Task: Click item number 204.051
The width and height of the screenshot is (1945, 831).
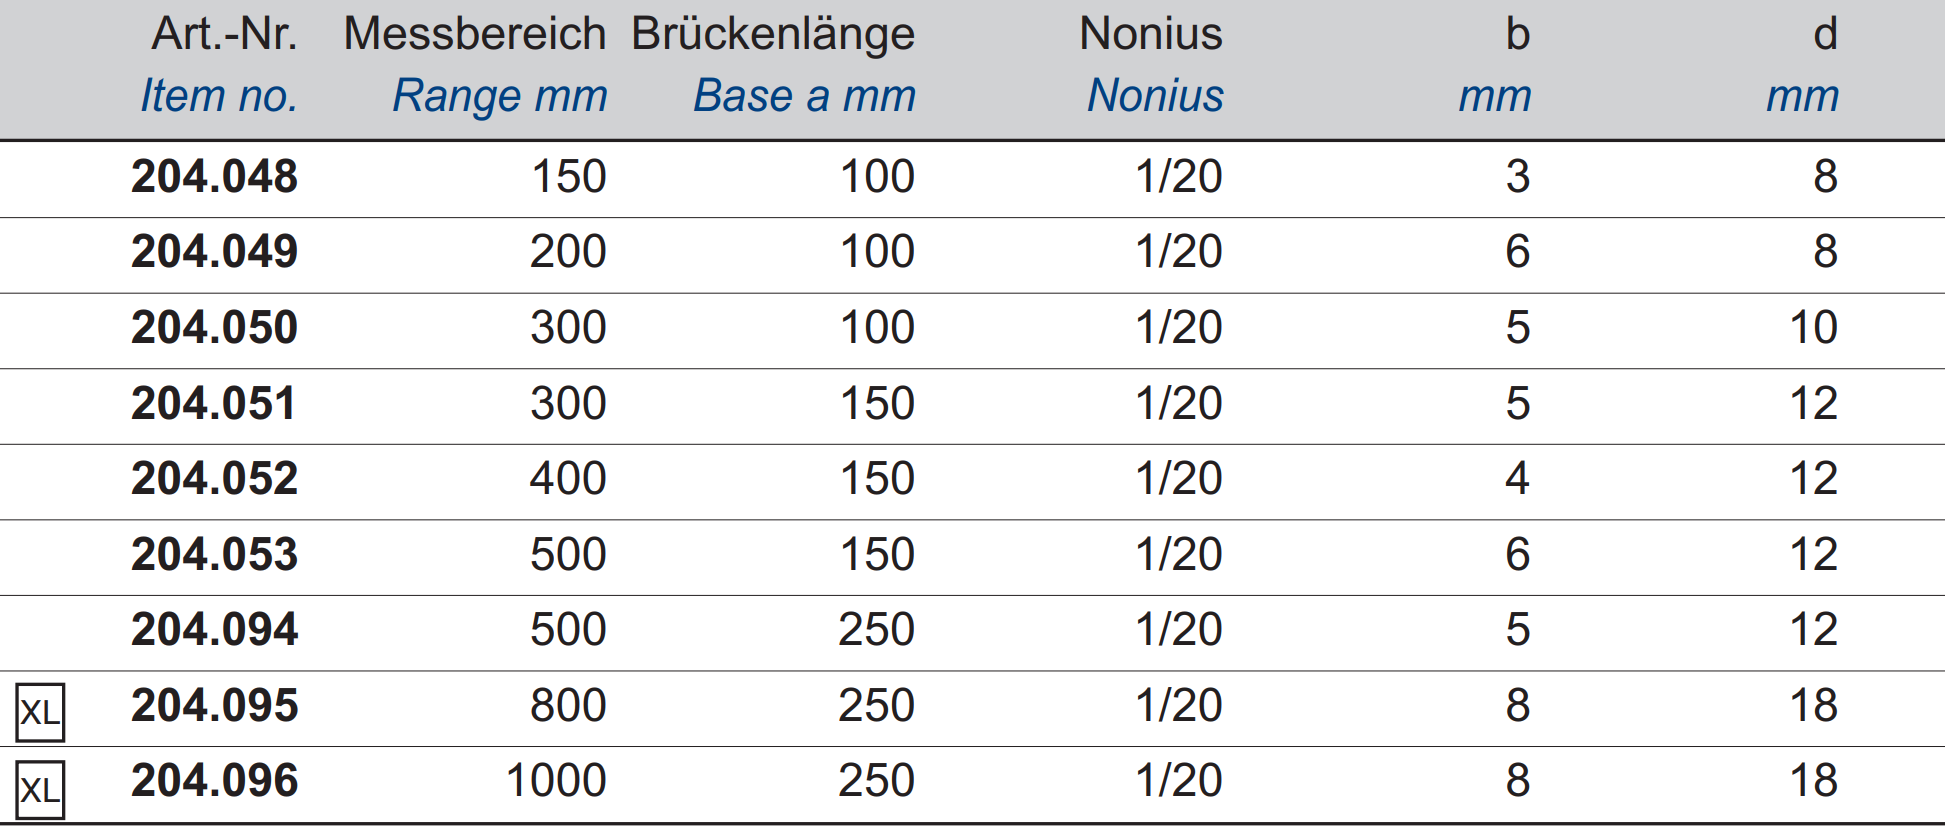Action: coord(214,404)
